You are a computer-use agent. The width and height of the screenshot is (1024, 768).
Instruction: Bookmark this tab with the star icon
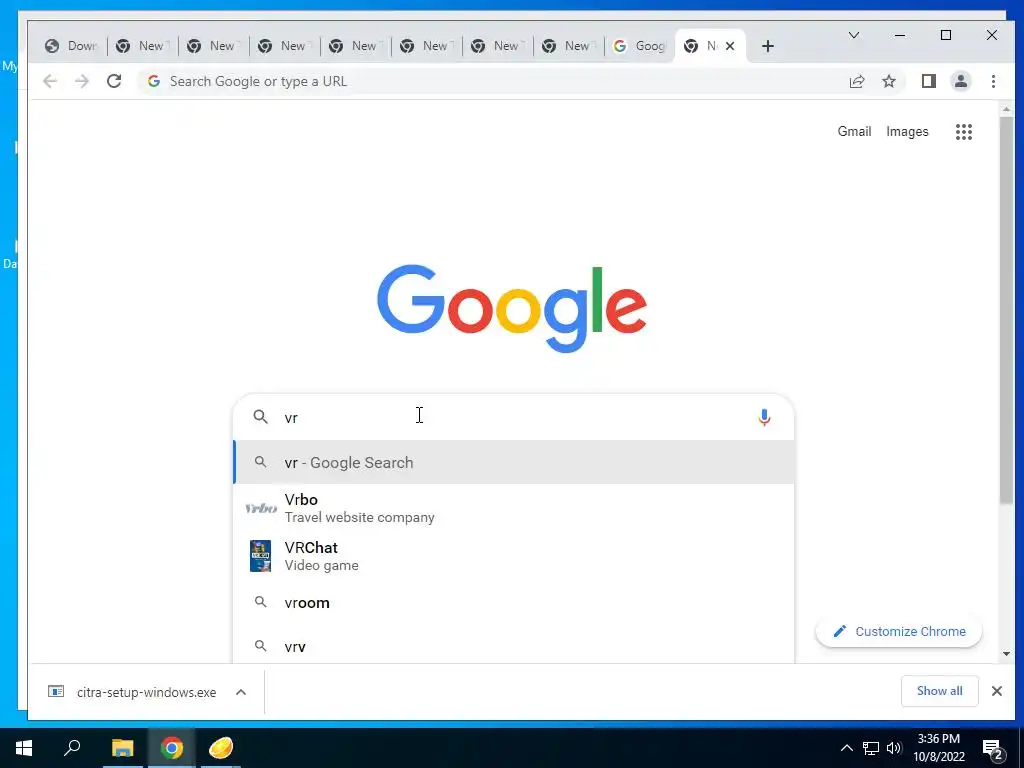tap(889, 81)
